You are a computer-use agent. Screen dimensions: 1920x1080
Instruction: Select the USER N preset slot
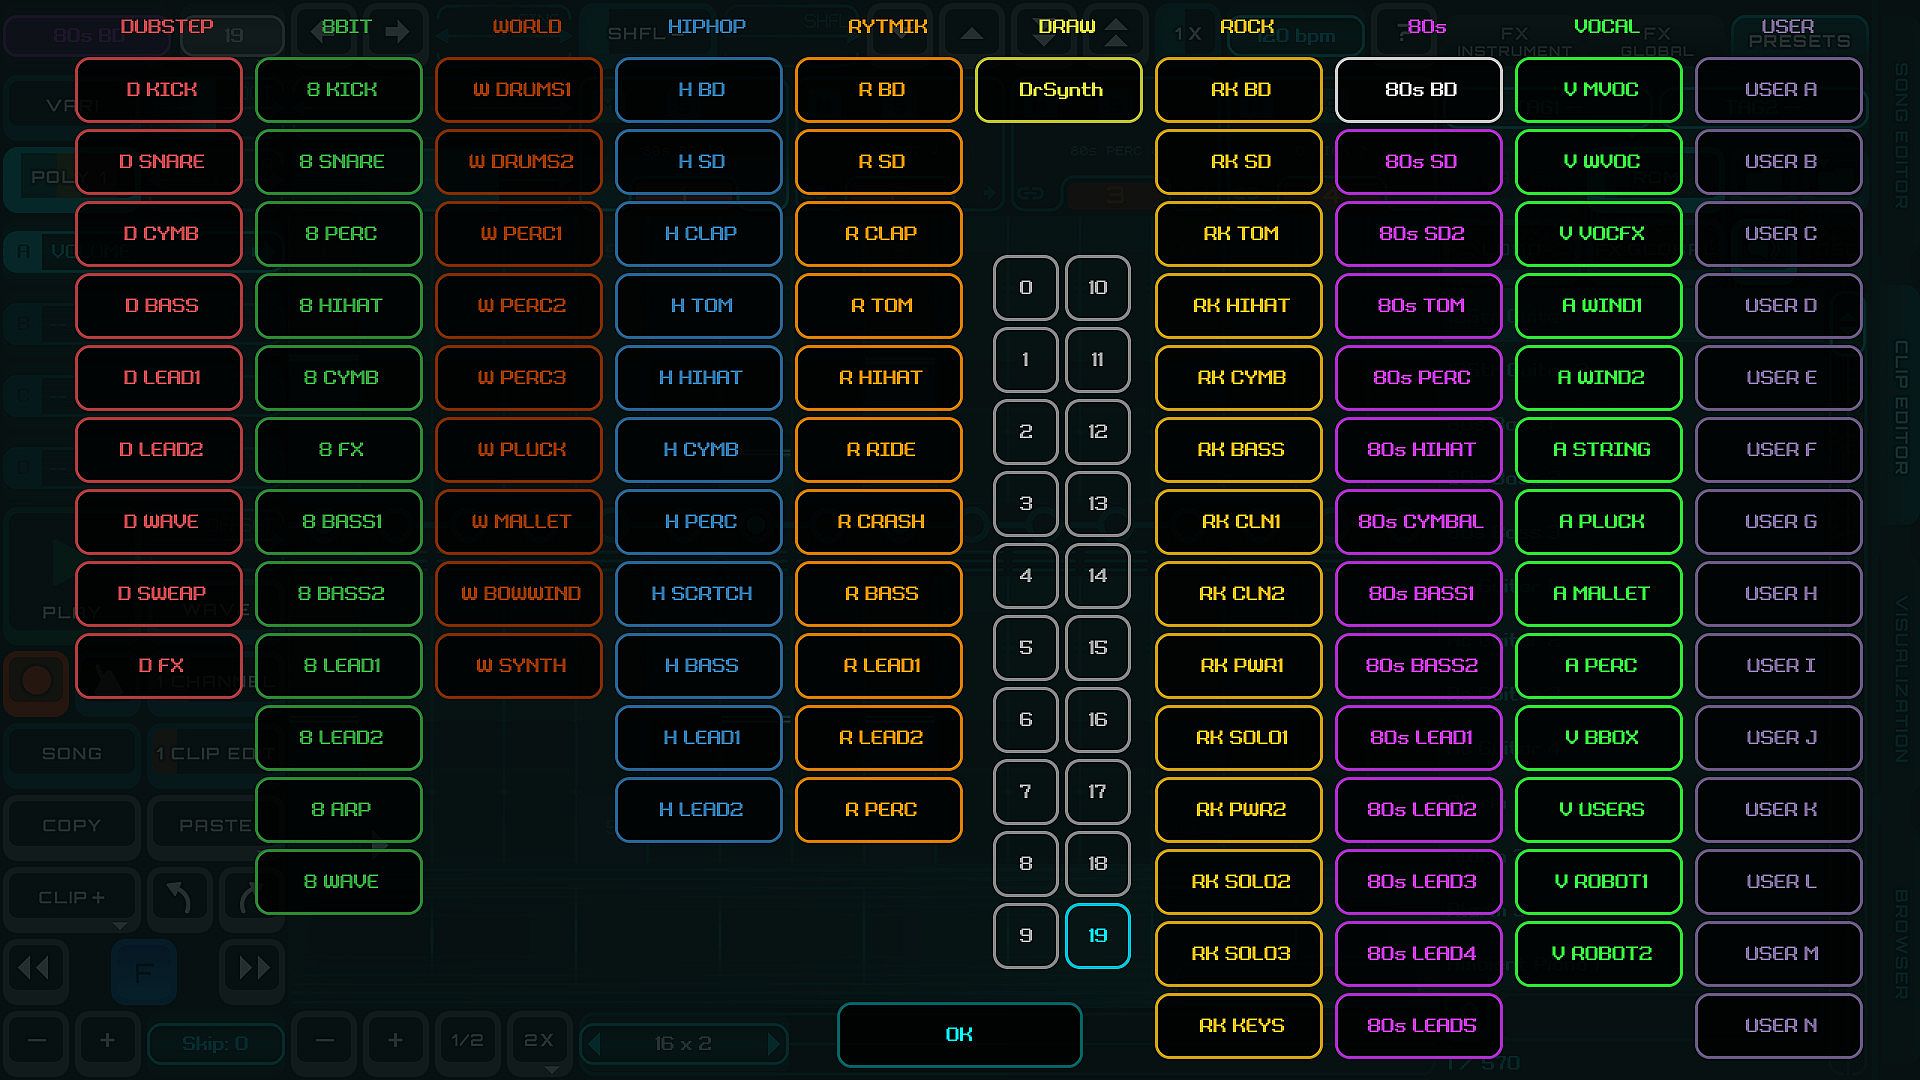tap(1779, 1026)
